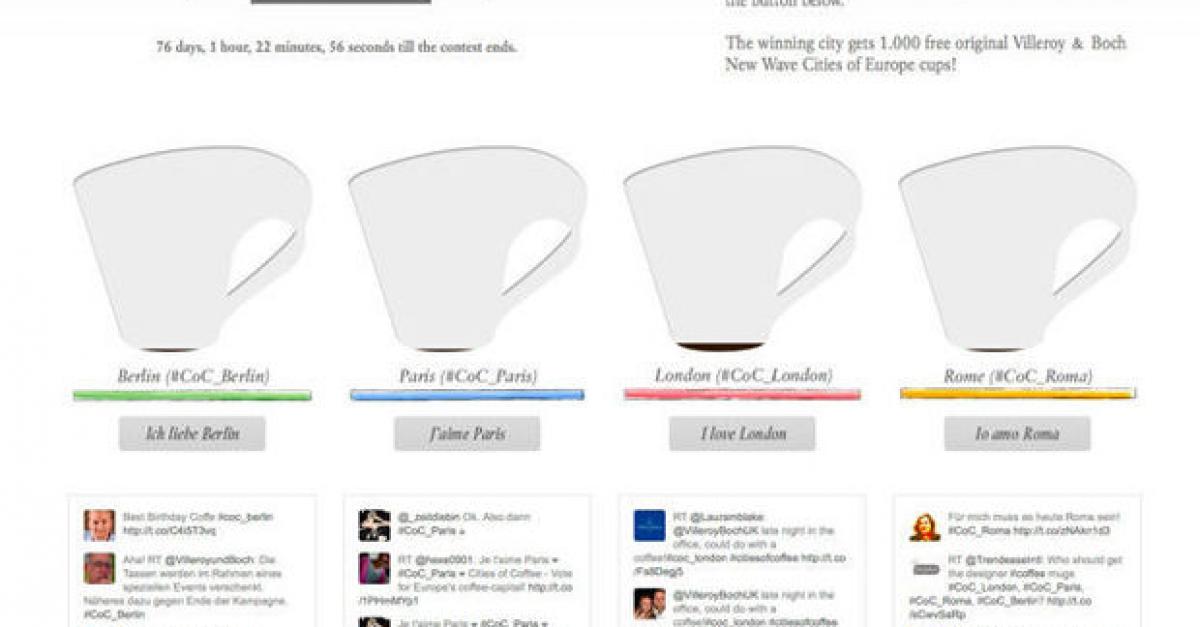This screenshot has width=1200, height=627.
Task: Click the Paris coffee cup image
Action: 467,250
